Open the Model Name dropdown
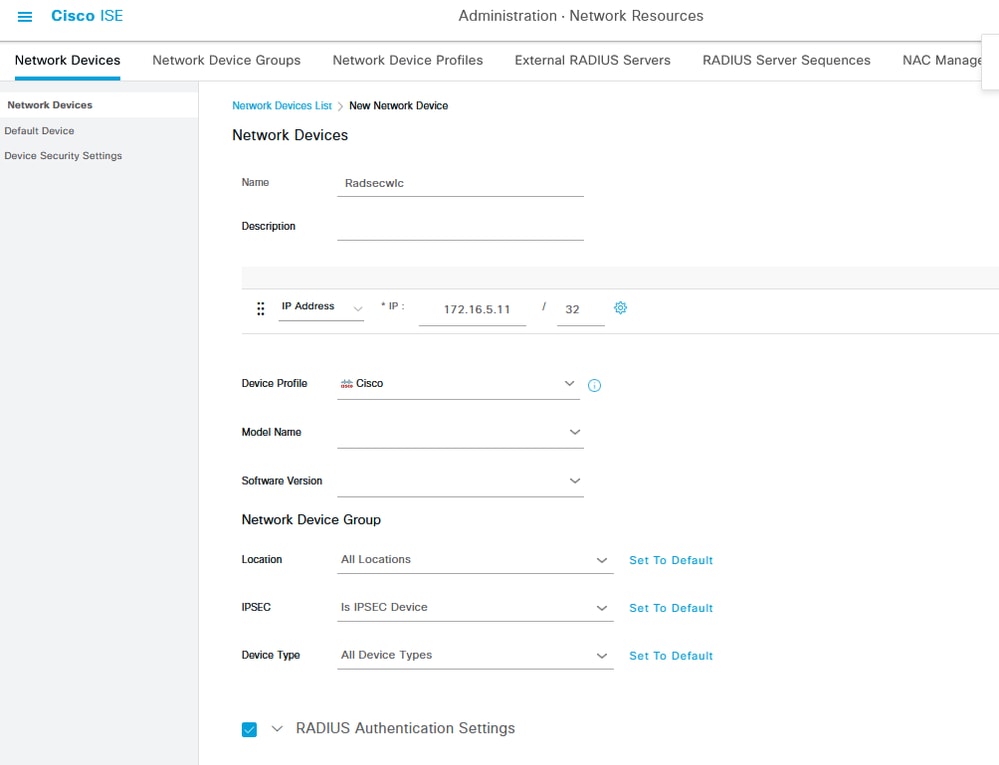 point(460,433)
